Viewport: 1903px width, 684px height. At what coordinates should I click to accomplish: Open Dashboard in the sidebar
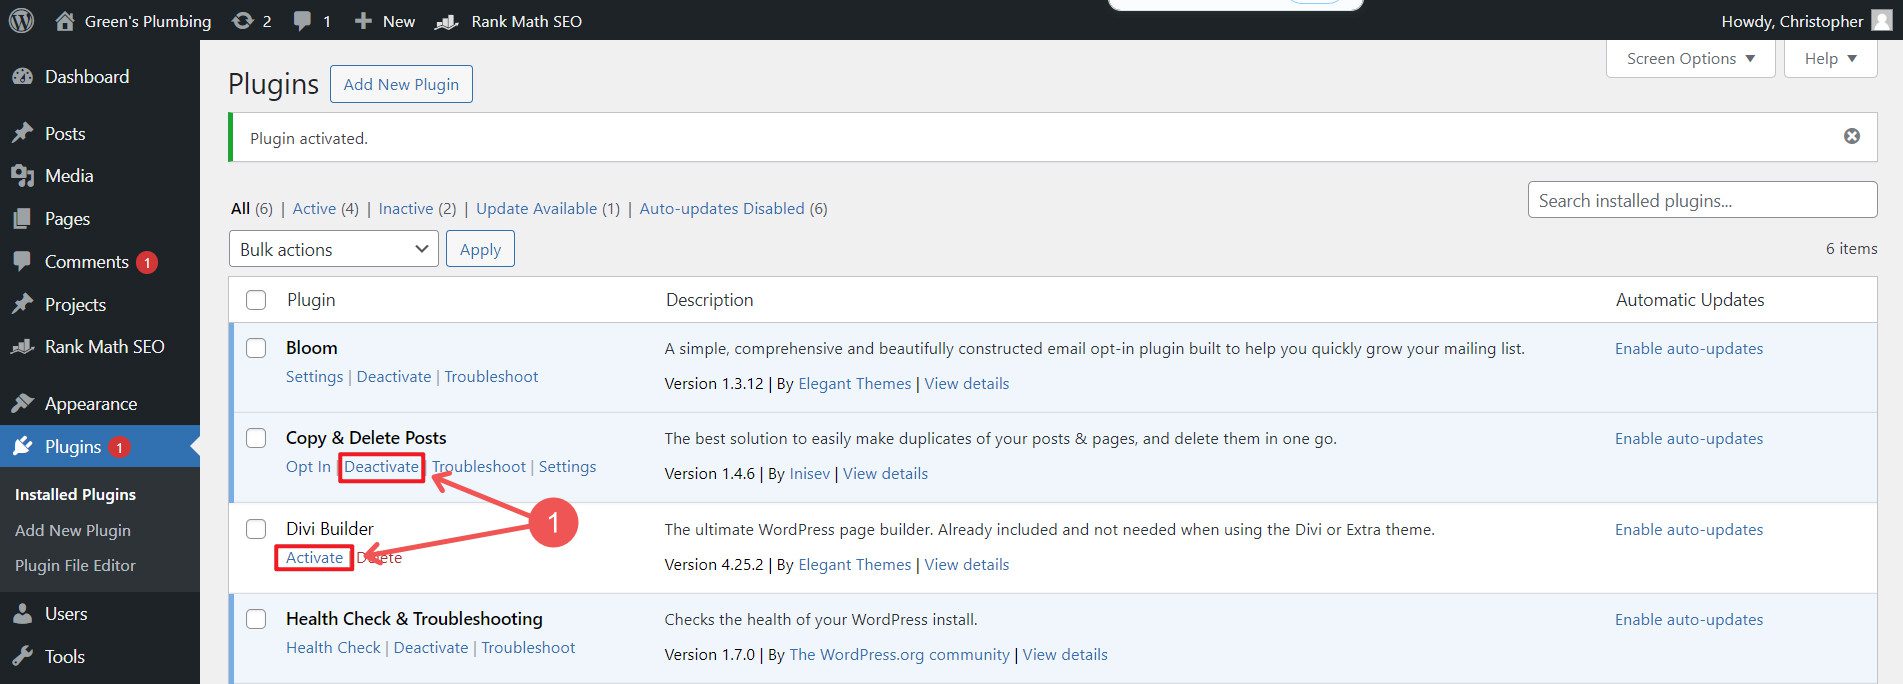pos(87,77)
